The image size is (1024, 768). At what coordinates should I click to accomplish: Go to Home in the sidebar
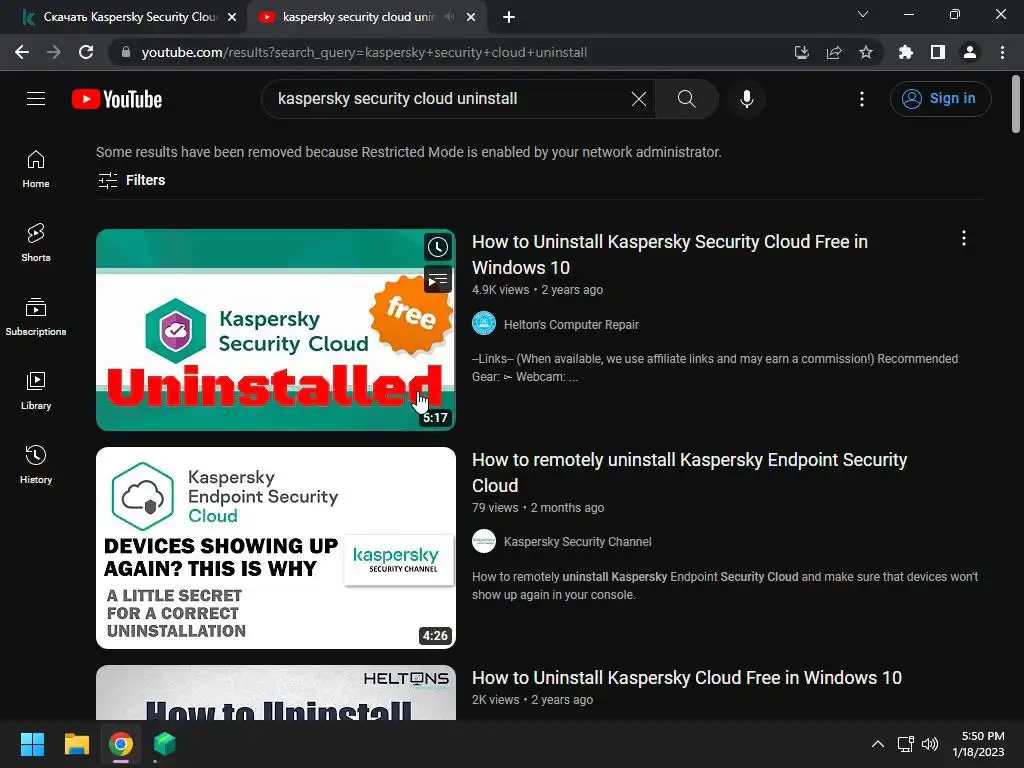[x=36, y=168]
